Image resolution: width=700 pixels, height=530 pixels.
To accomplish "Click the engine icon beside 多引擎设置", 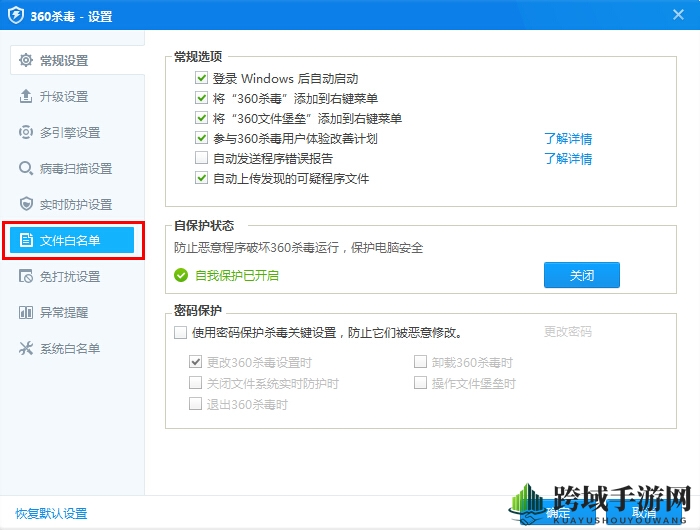I will point(26,132).
